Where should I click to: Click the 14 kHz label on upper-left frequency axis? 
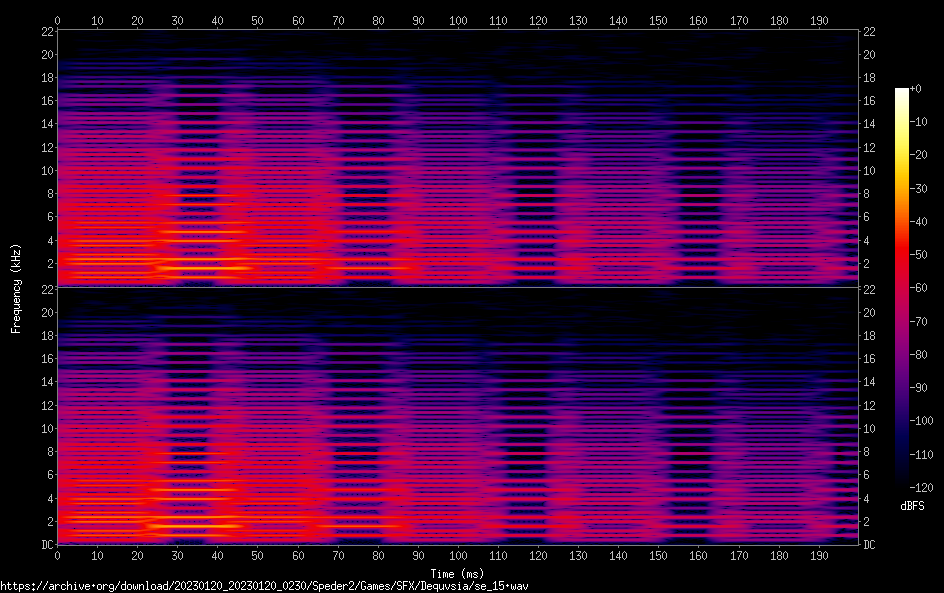46,124
